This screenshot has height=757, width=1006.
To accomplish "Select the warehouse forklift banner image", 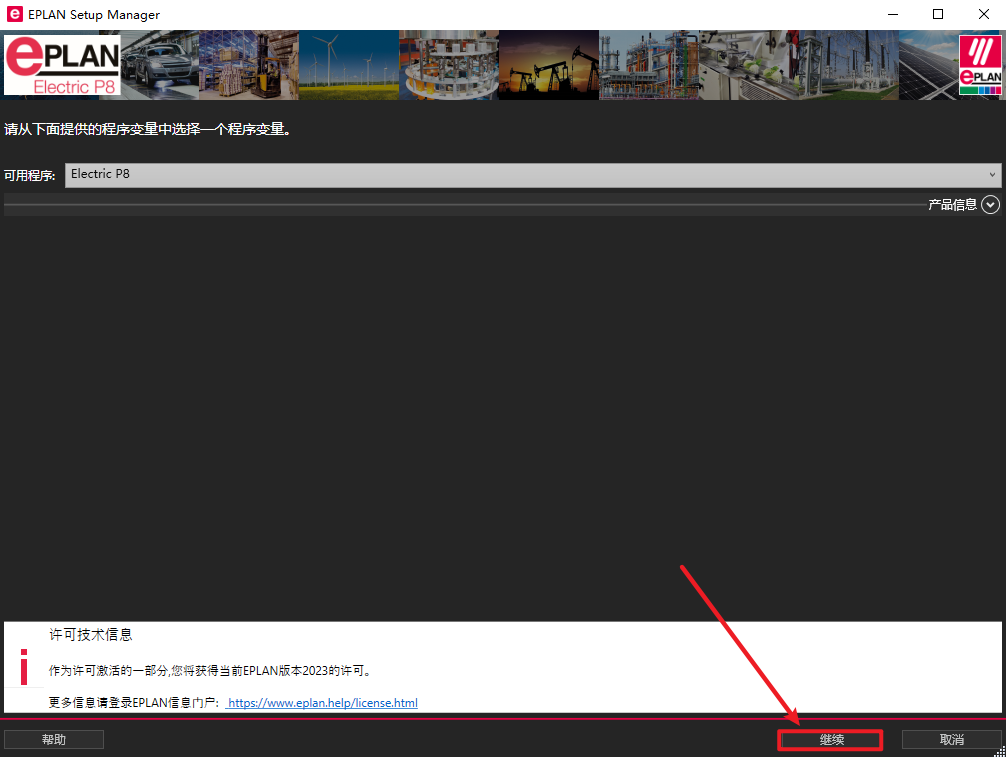I will pyautogui.click(x=249, y=66).
